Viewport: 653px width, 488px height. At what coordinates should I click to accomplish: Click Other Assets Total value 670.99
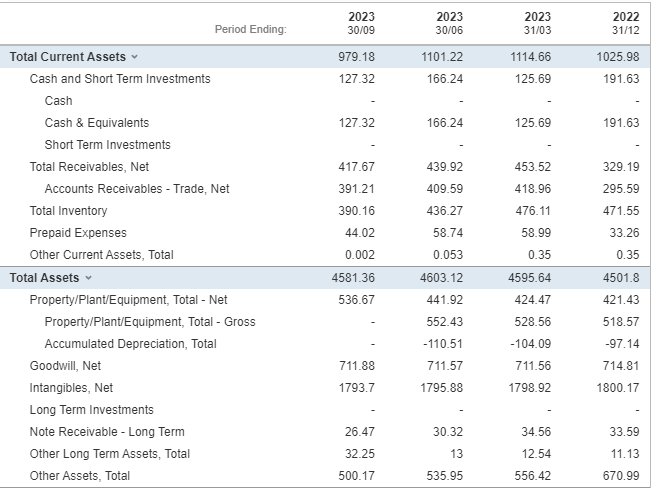click(621, 476)
